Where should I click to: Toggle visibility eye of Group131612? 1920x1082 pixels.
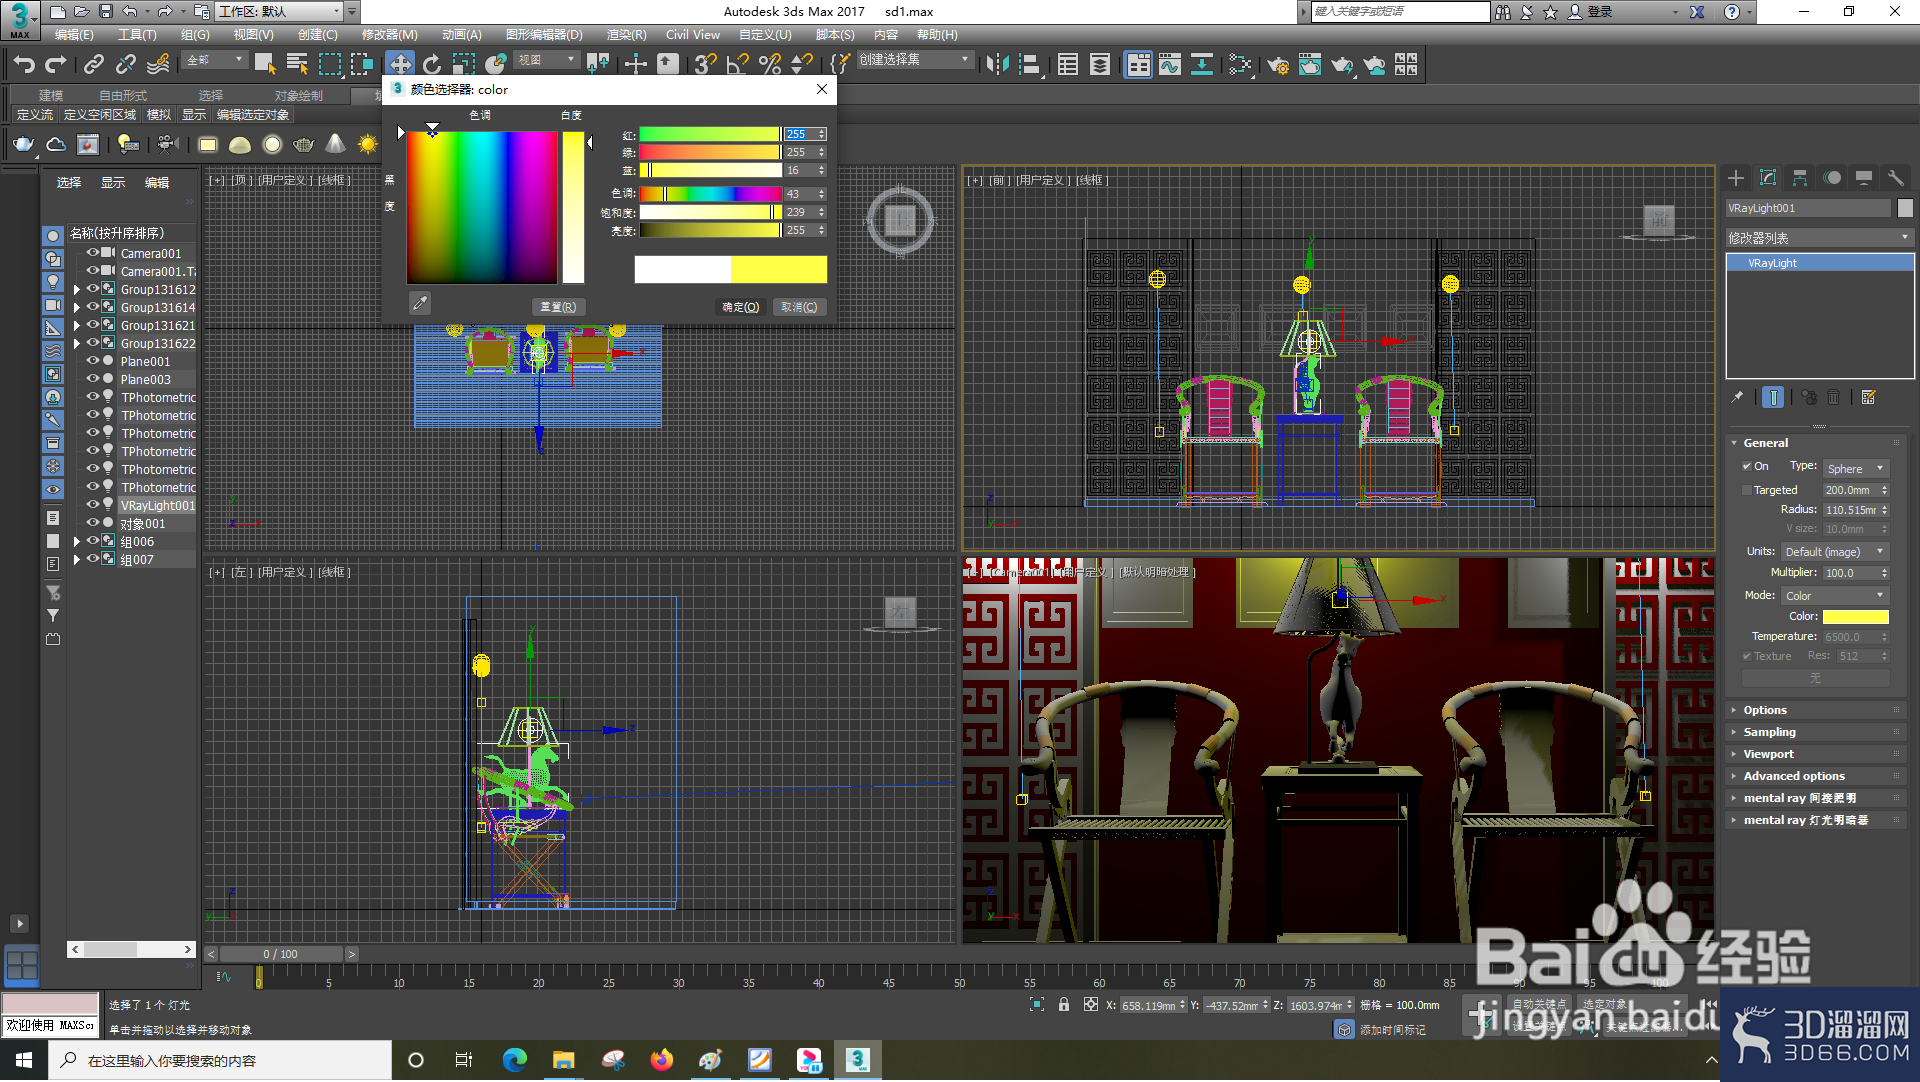click(93, 289)
